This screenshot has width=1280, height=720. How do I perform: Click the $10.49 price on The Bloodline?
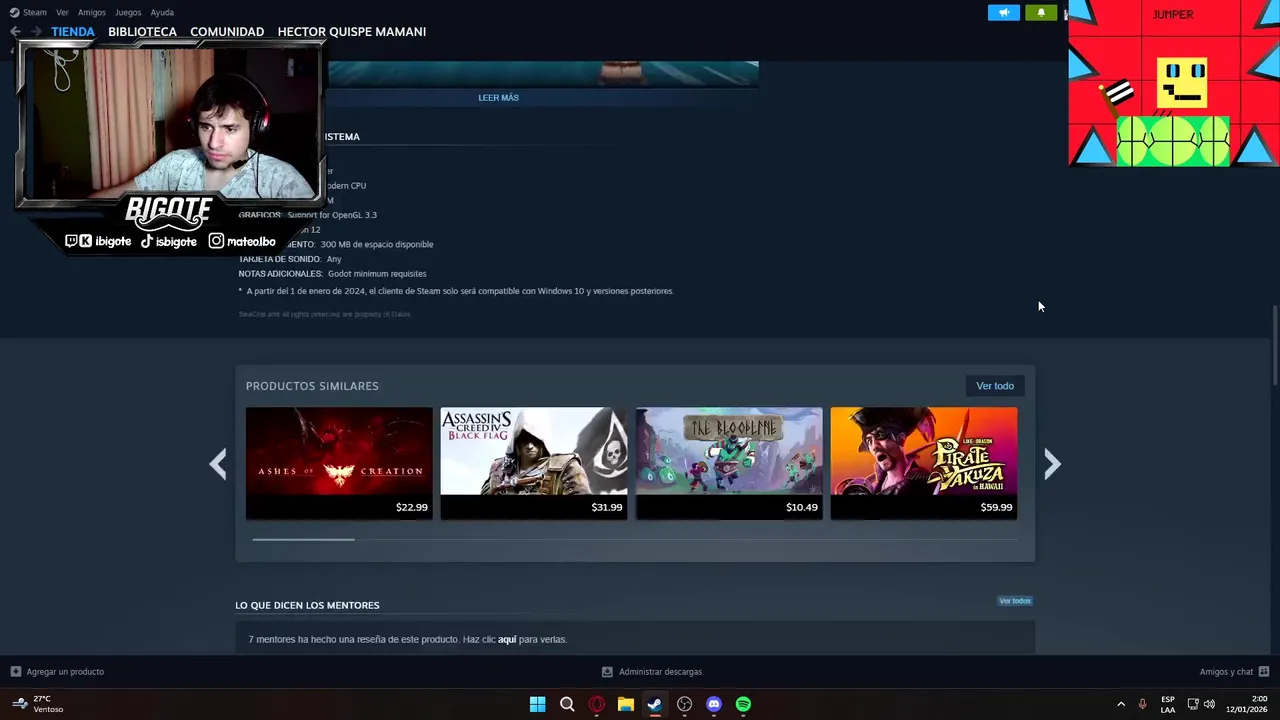[x=801, y=507]
